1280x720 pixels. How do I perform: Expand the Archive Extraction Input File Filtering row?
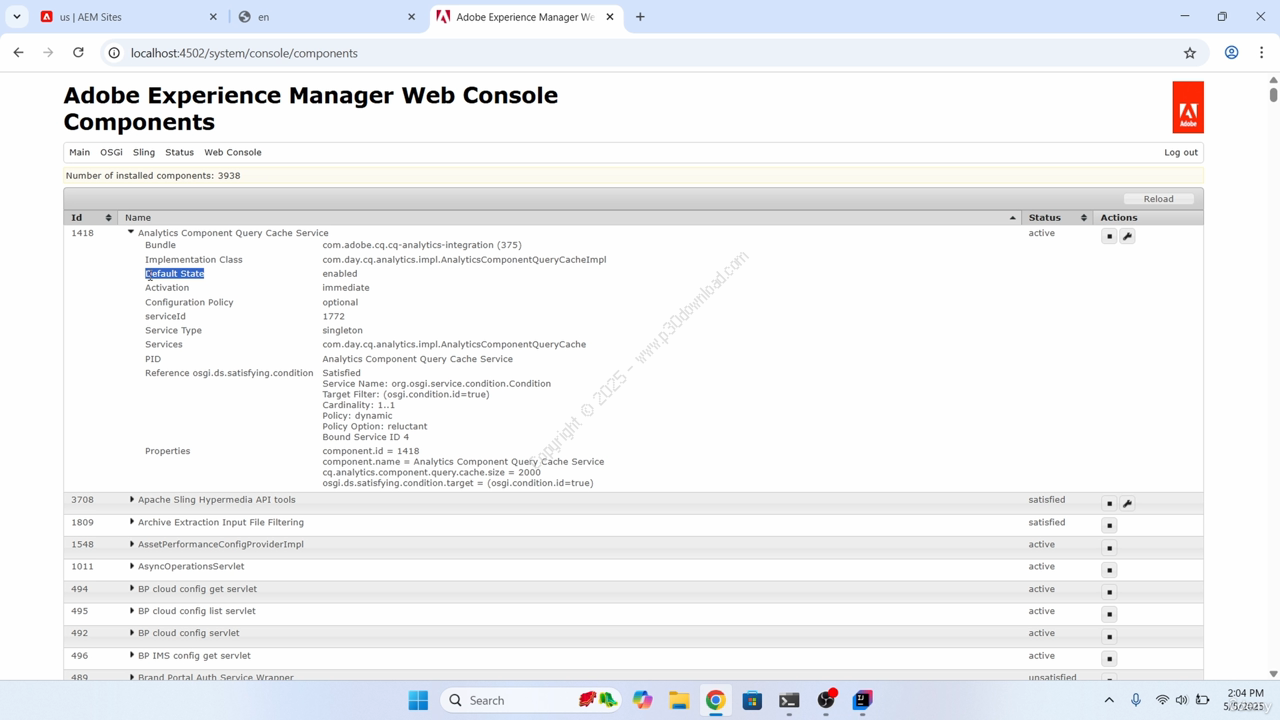coord(131,522)
